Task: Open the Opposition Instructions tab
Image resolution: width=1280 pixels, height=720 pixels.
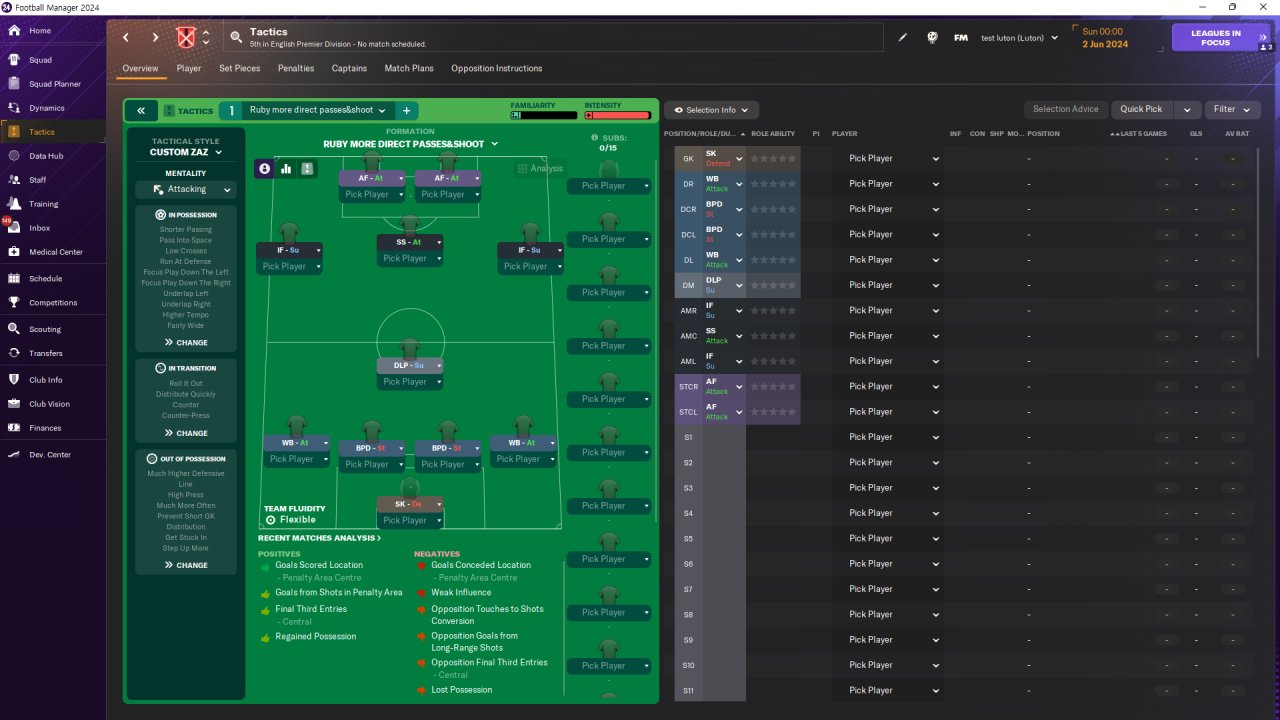Action: pos(497,68)
